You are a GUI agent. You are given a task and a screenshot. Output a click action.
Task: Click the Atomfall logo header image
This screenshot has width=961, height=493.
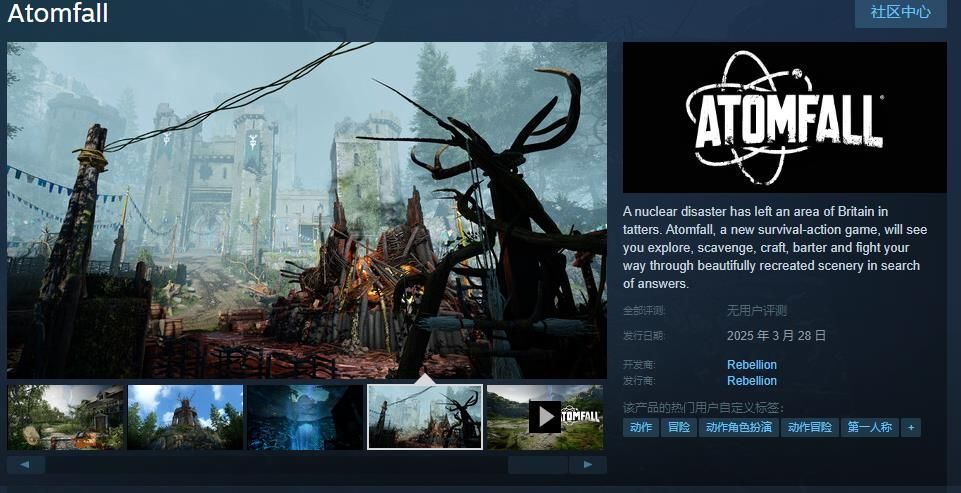tap(784, 117)
